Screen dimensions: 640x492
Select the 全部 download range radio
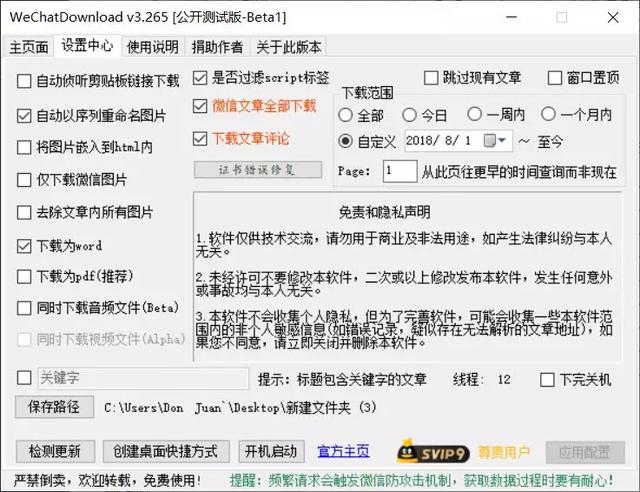[347, 115]
